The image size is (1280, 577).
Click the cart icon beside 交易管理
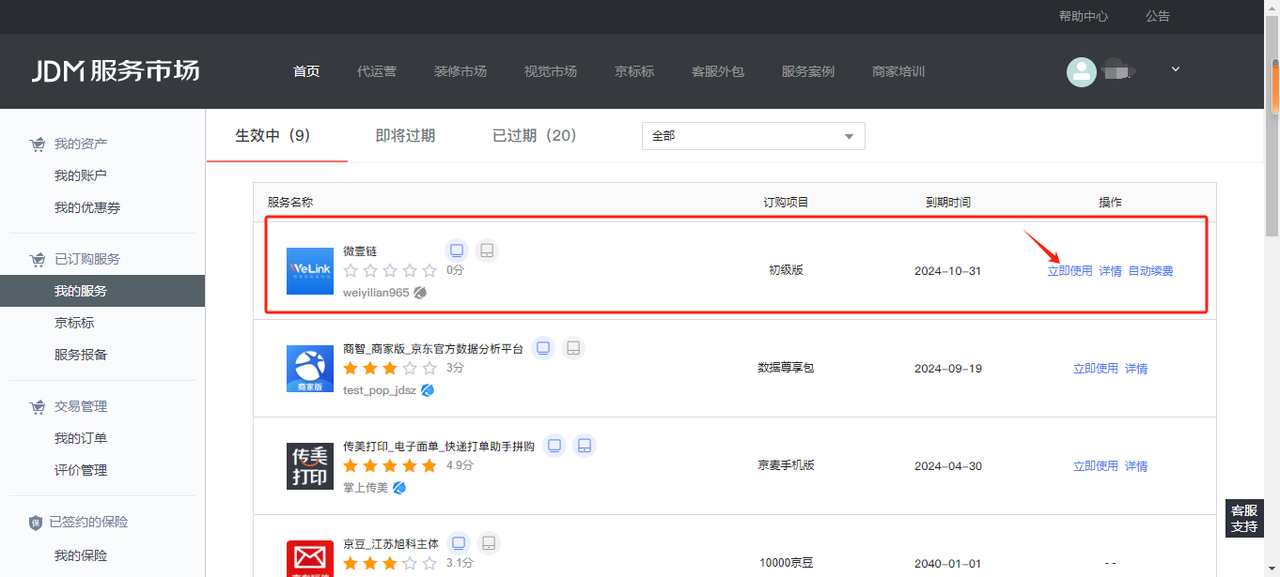pyautogui.click(x=38, y=407)
